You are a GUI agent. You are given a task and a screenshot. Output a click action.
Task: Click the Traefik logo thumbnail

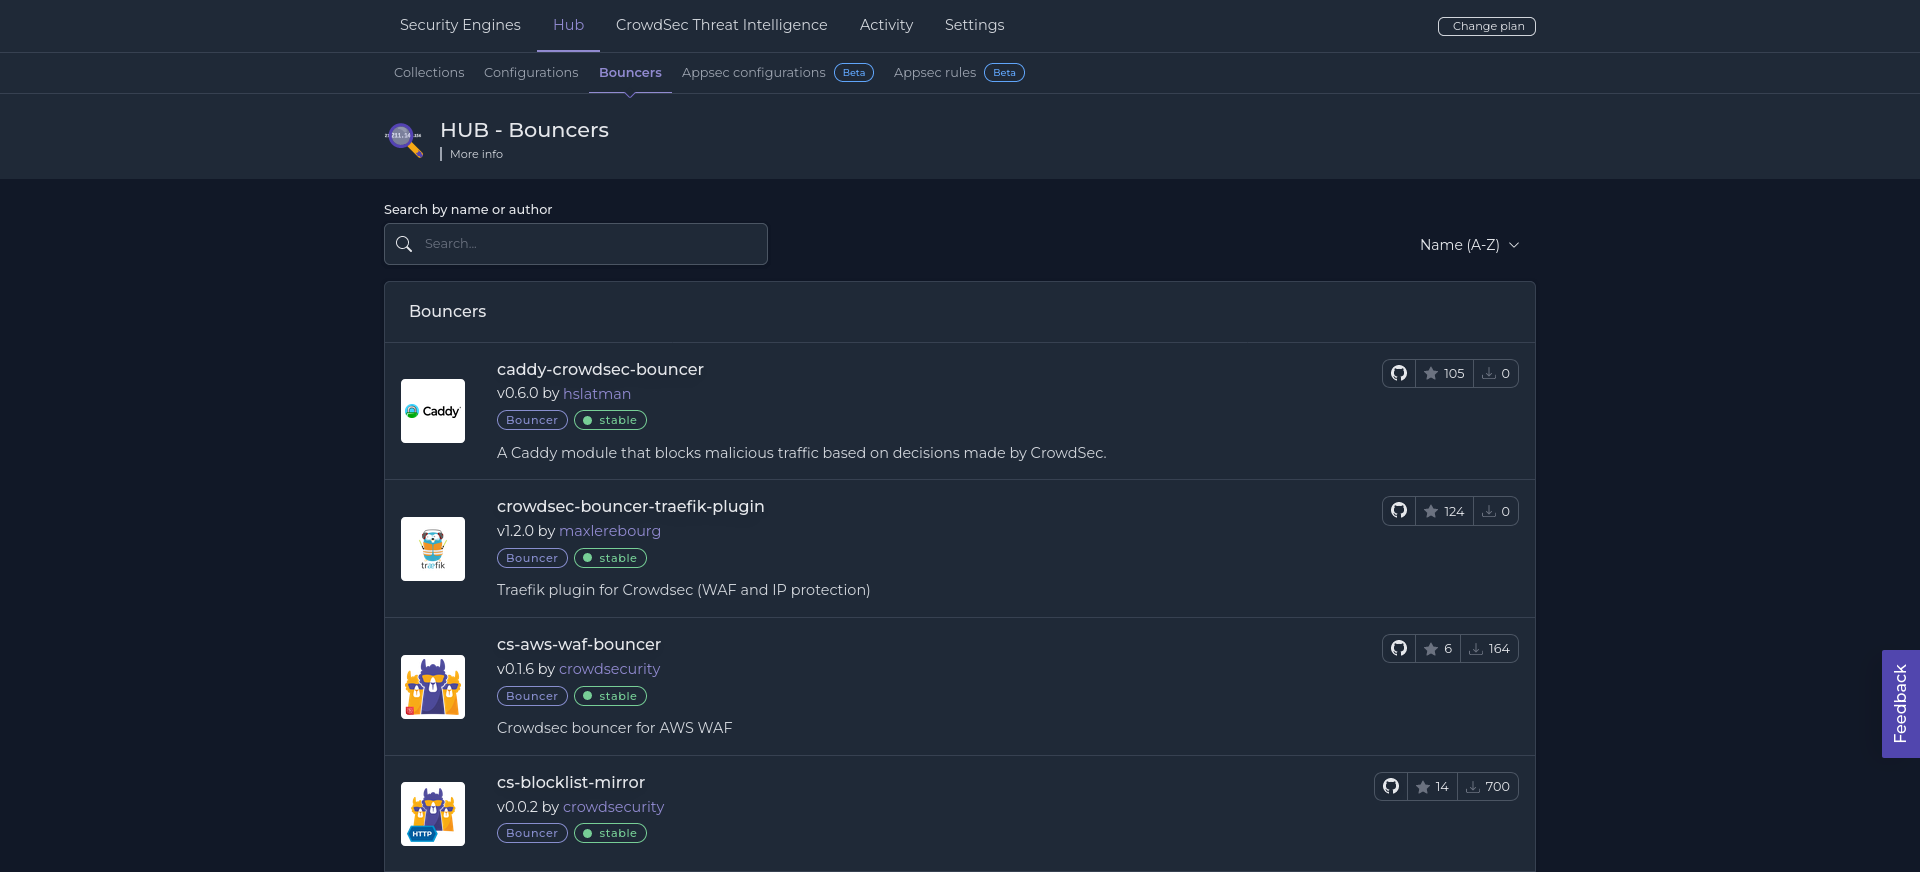click(433, 549)
